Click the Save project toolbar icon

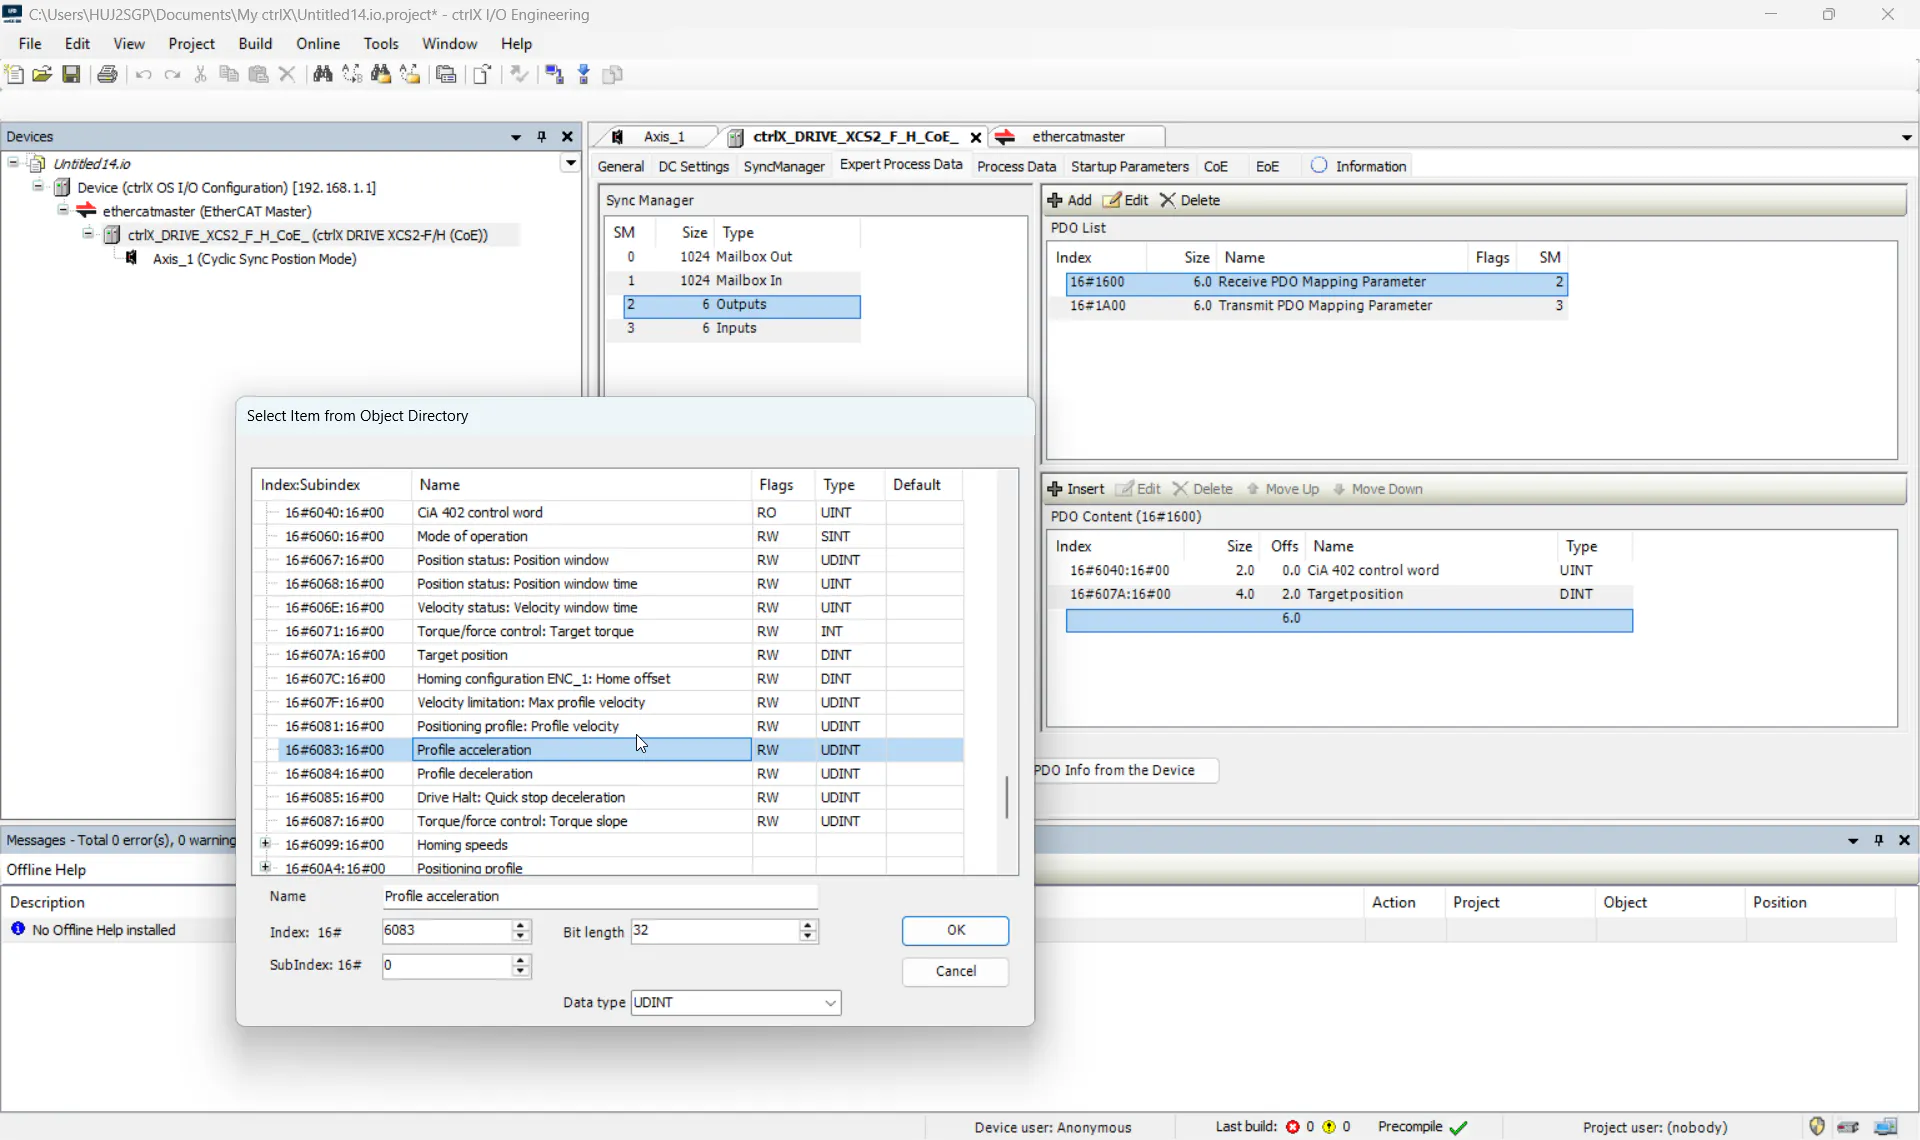[x=71, y=74]
